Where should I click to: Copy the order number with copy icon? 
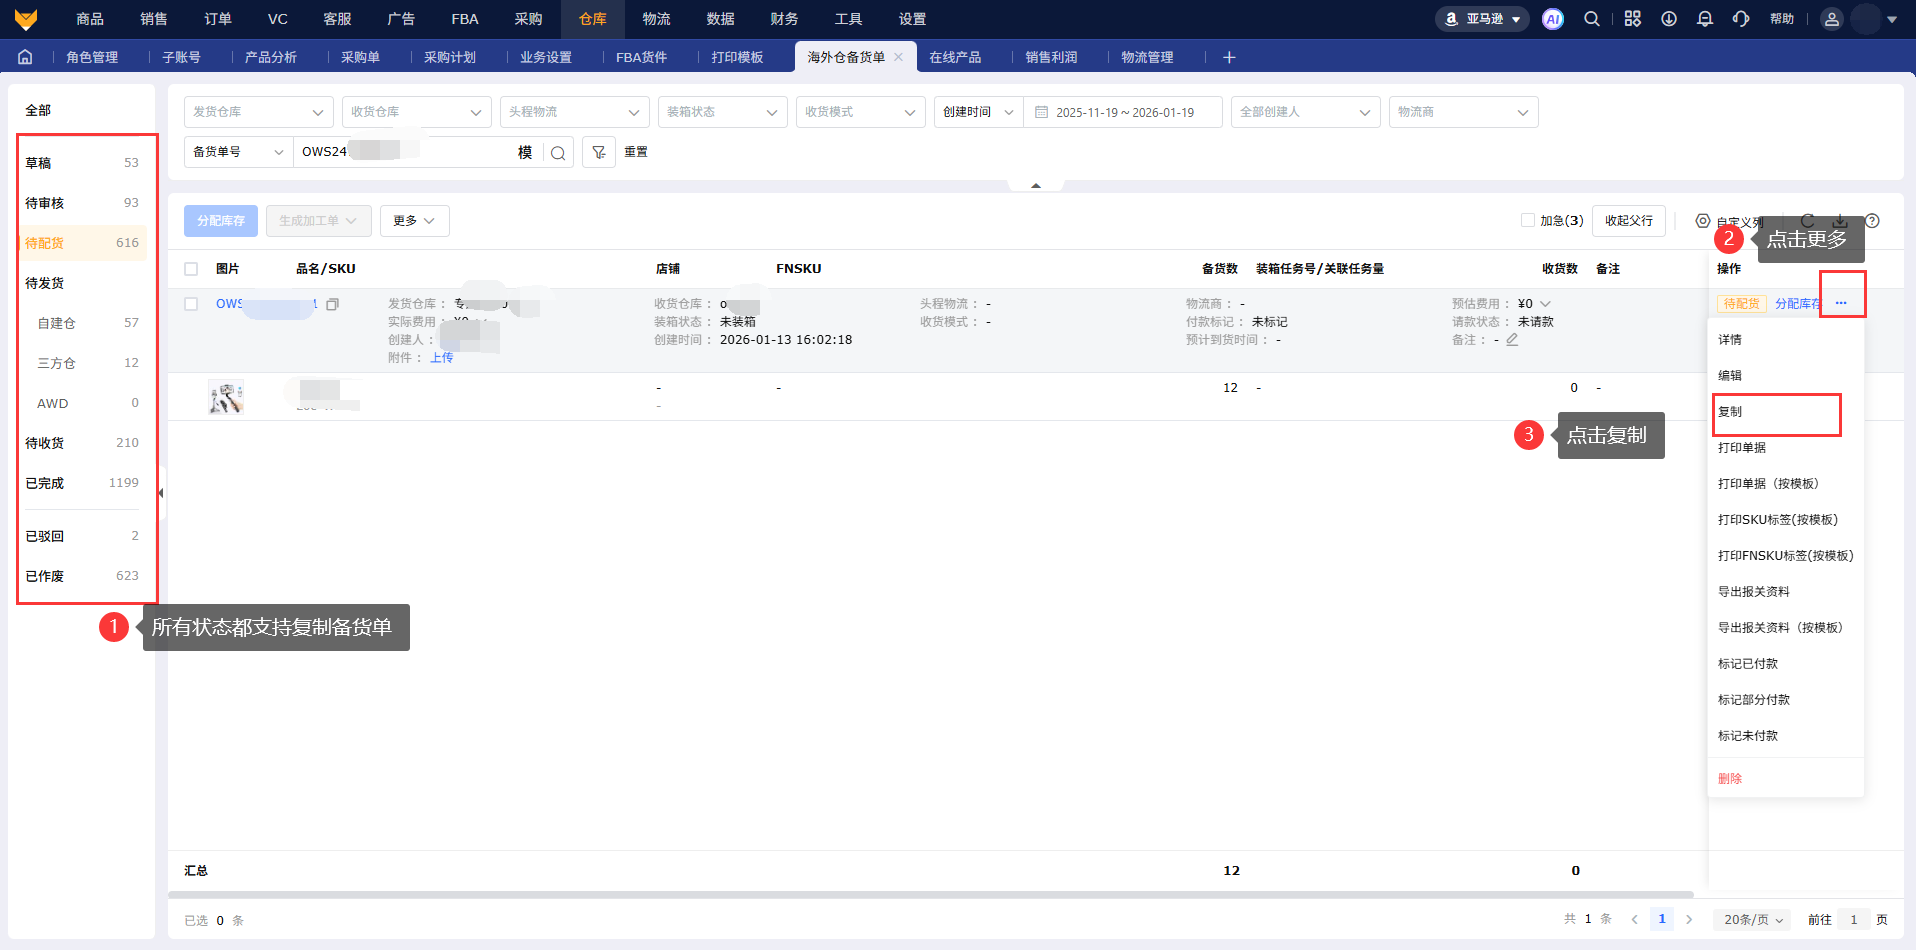tap(333, 304)
